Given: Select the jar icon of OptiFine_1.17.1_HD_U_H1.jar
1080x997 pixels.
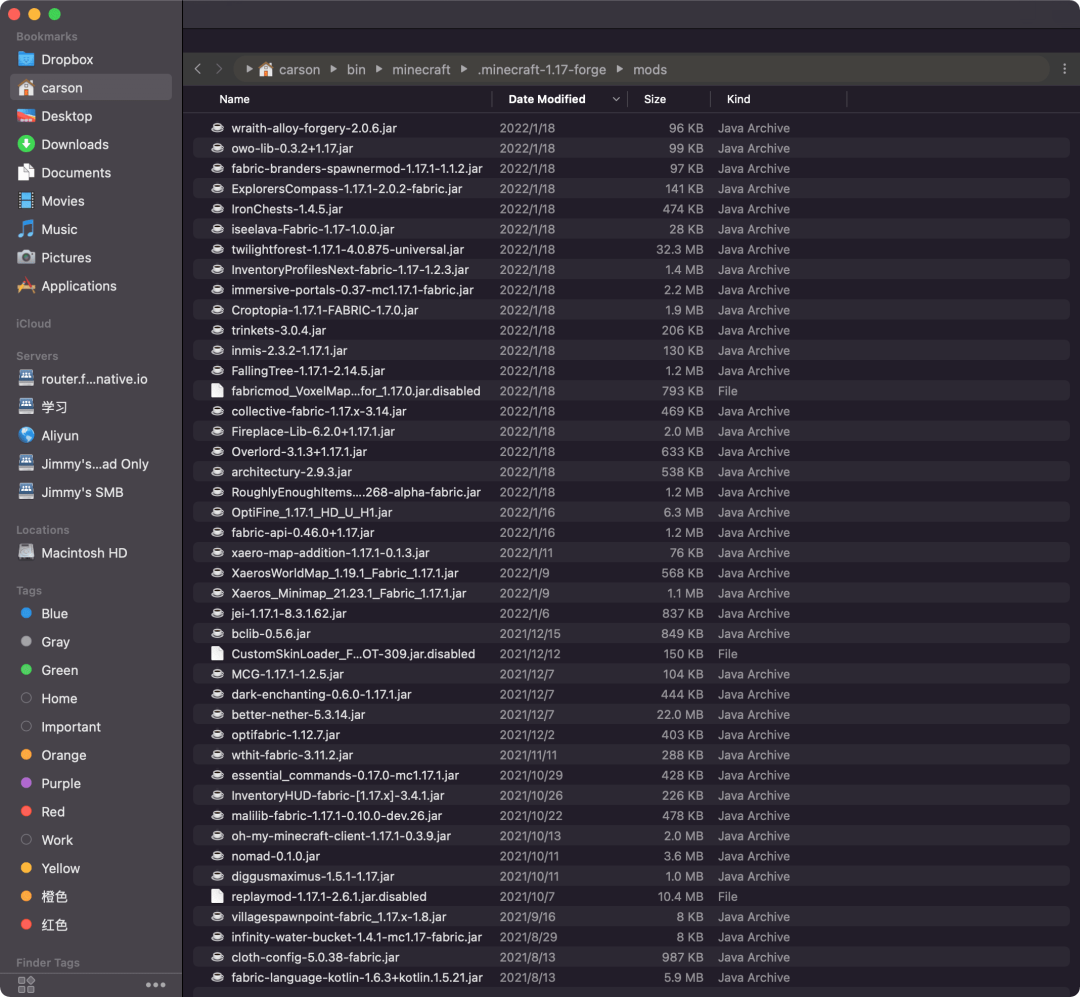Looking at the screenshot, I should click(x=217, y=512).
